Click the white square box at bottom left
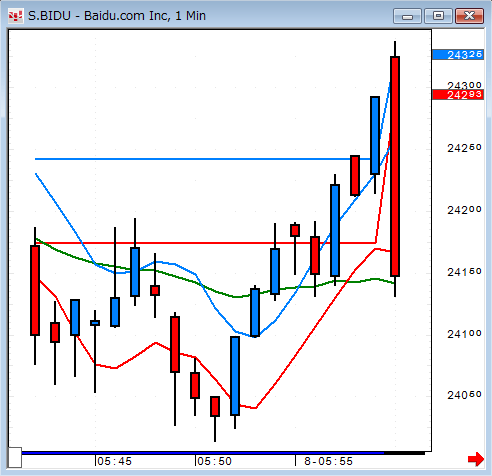This screenshot has height=476, width=492. (x=15, y=458)
